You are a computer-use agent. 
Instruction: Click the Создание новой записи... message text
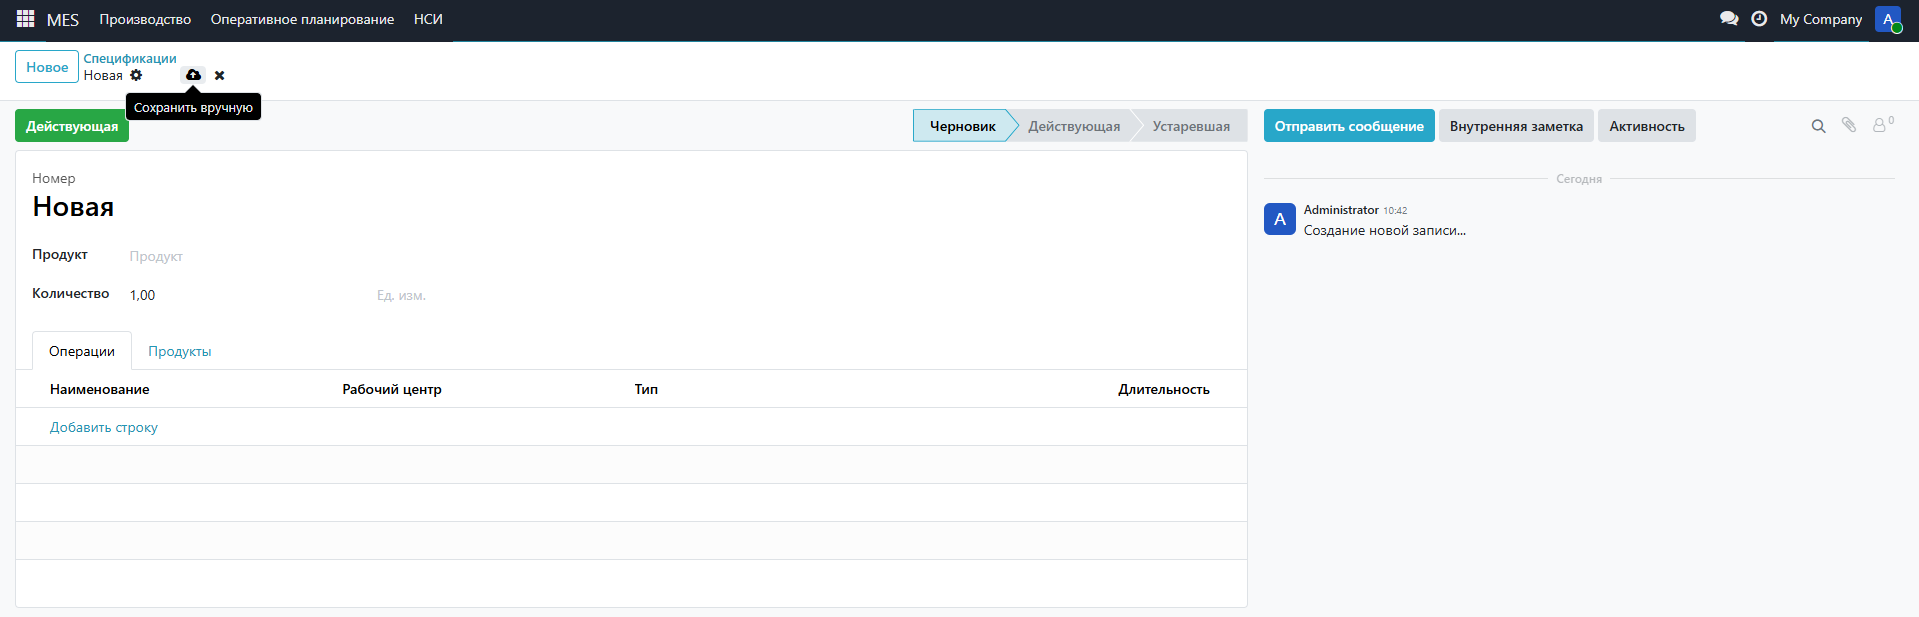tap(1385, 230)
